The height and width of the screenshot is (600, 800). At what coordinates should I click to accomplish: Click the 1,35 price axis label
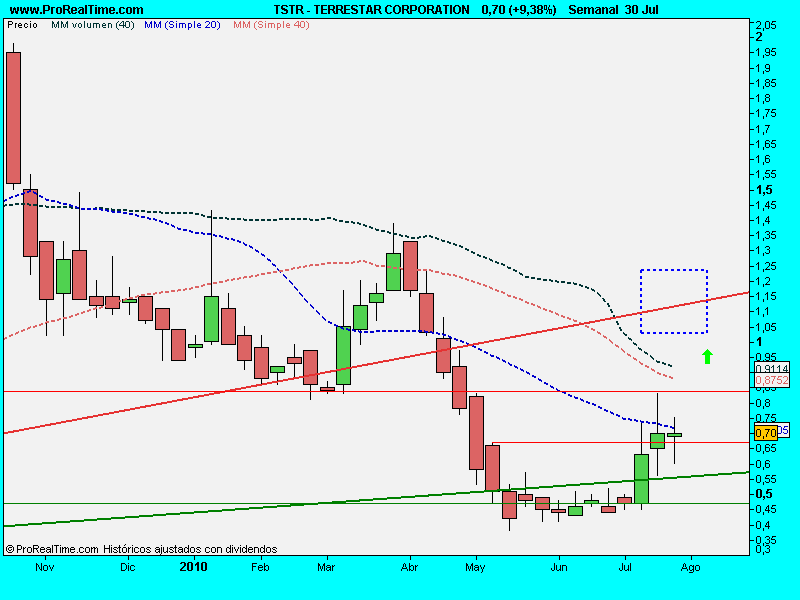(767, 235)
